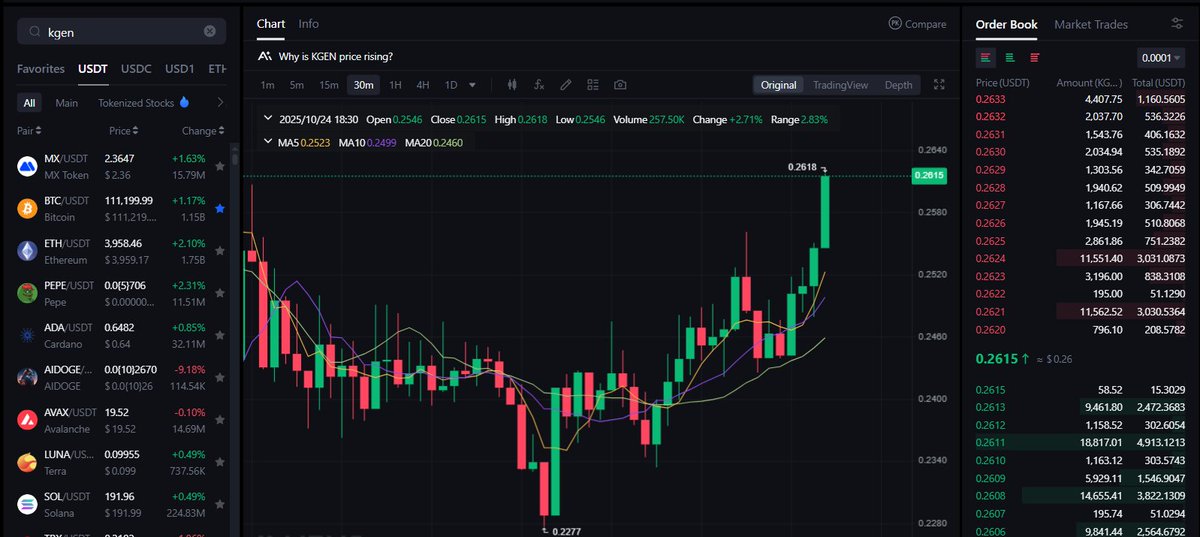
Task: Favorite the PEPE/USDT pair star
Action: click(x=219, y=292)
